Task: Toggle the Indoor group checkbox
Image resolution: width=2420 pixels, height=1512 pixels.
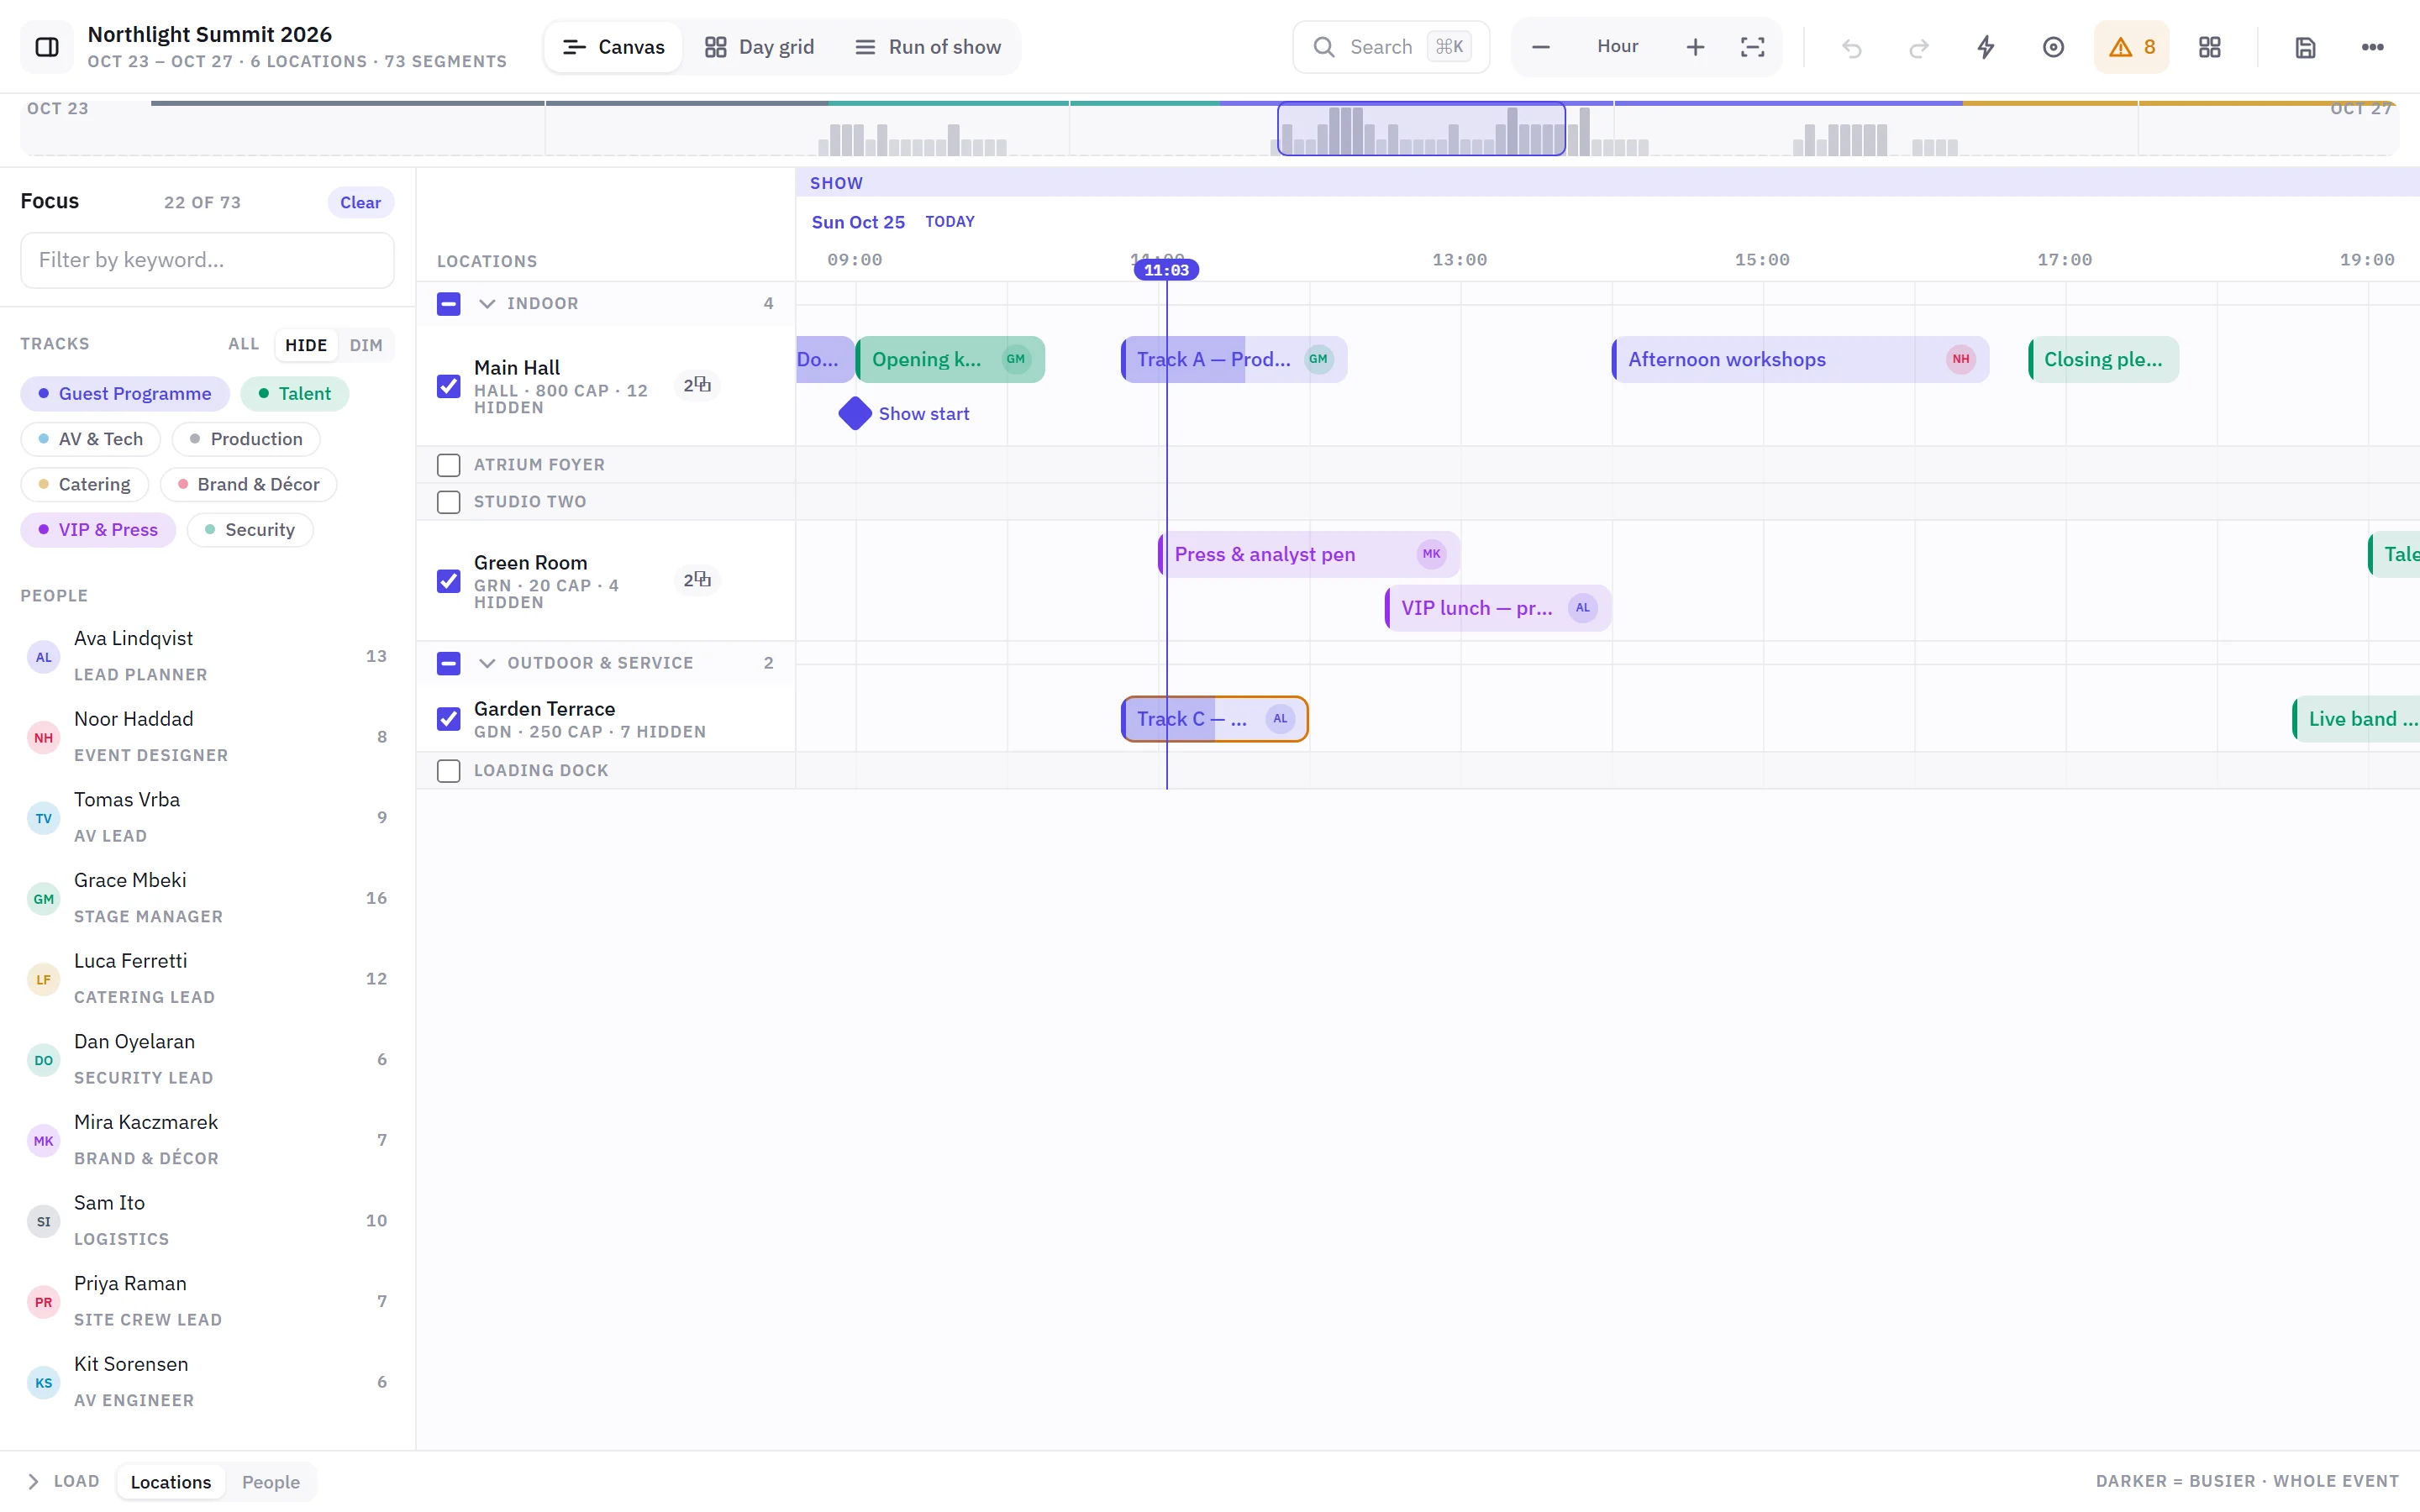Action: point(449,304)
